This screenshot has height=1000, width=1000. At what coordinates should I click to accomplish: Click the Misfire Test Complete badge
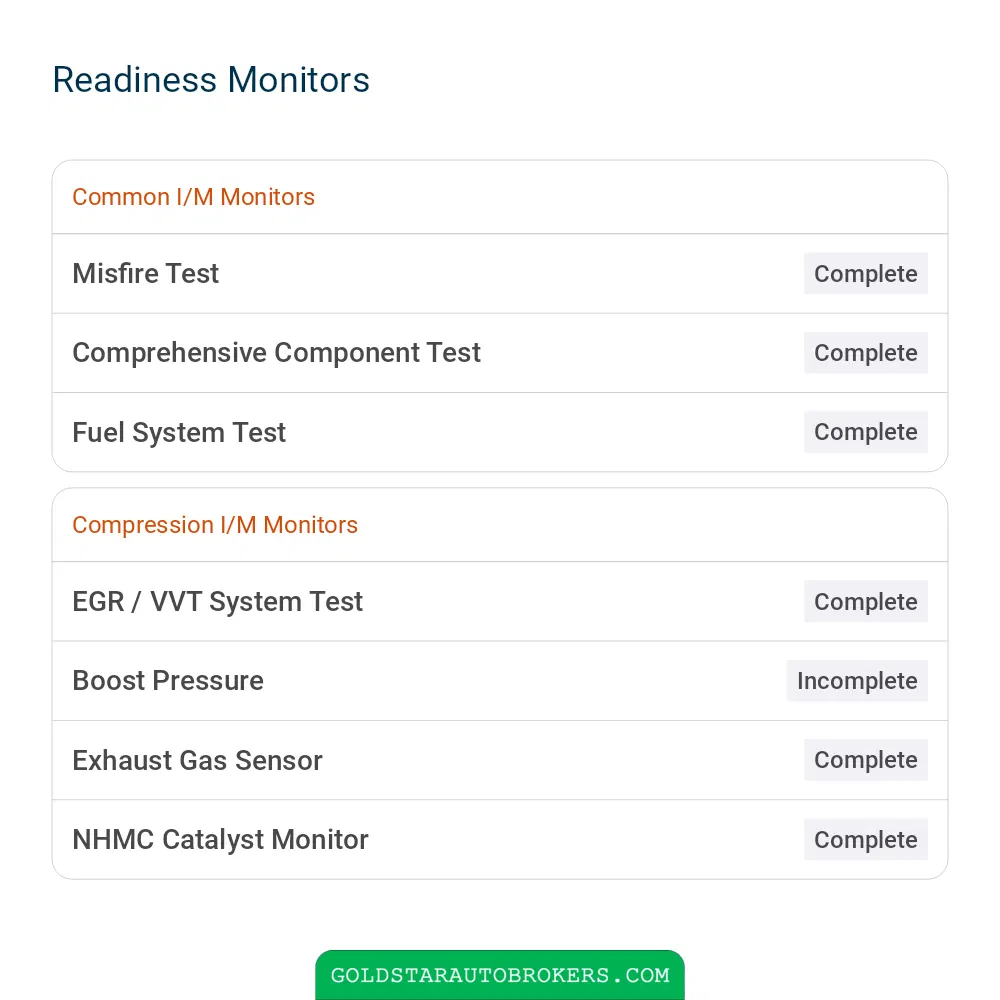pos(865,274)
